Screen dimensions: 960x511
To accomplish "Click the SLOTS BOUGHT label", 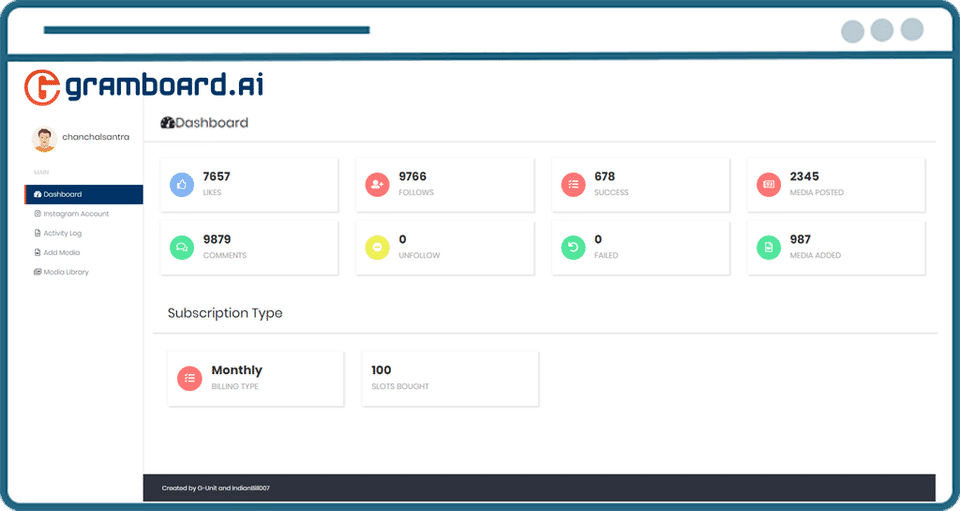I will (400, 387).
